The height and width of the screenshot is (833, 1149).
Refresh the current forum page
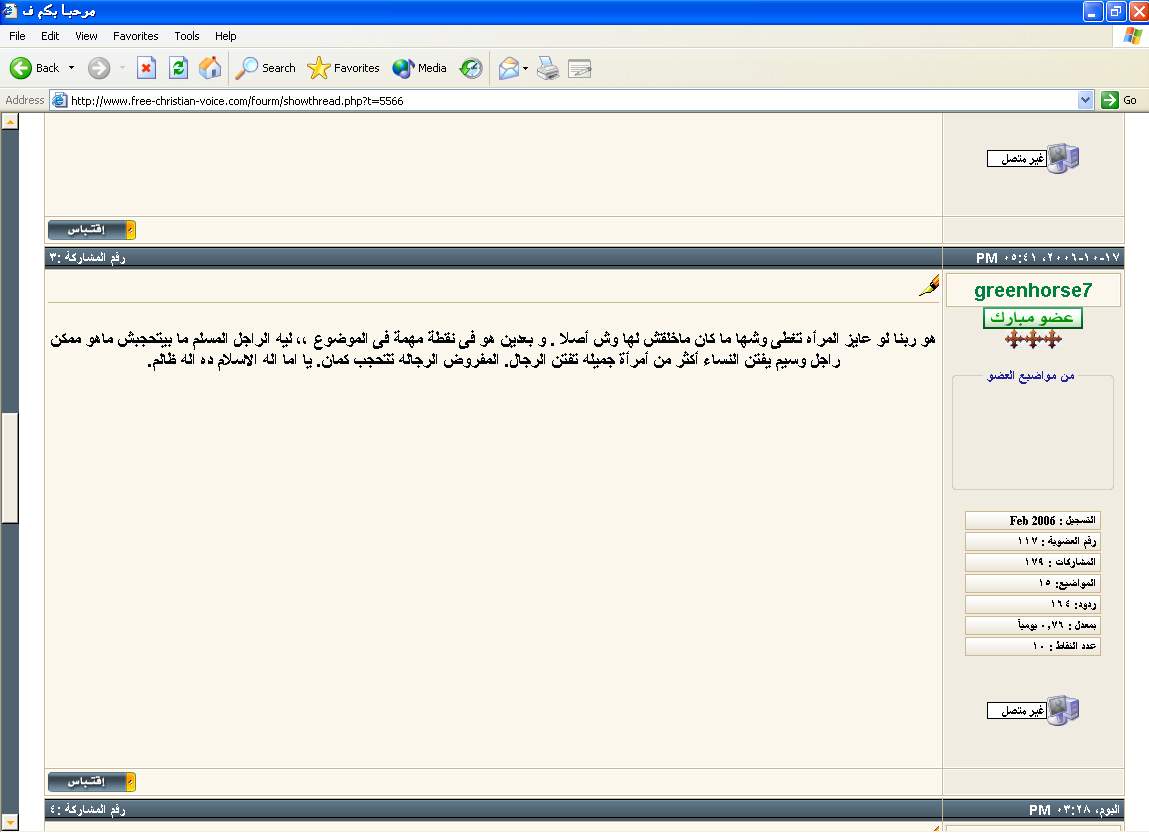[x=178, y=68]
